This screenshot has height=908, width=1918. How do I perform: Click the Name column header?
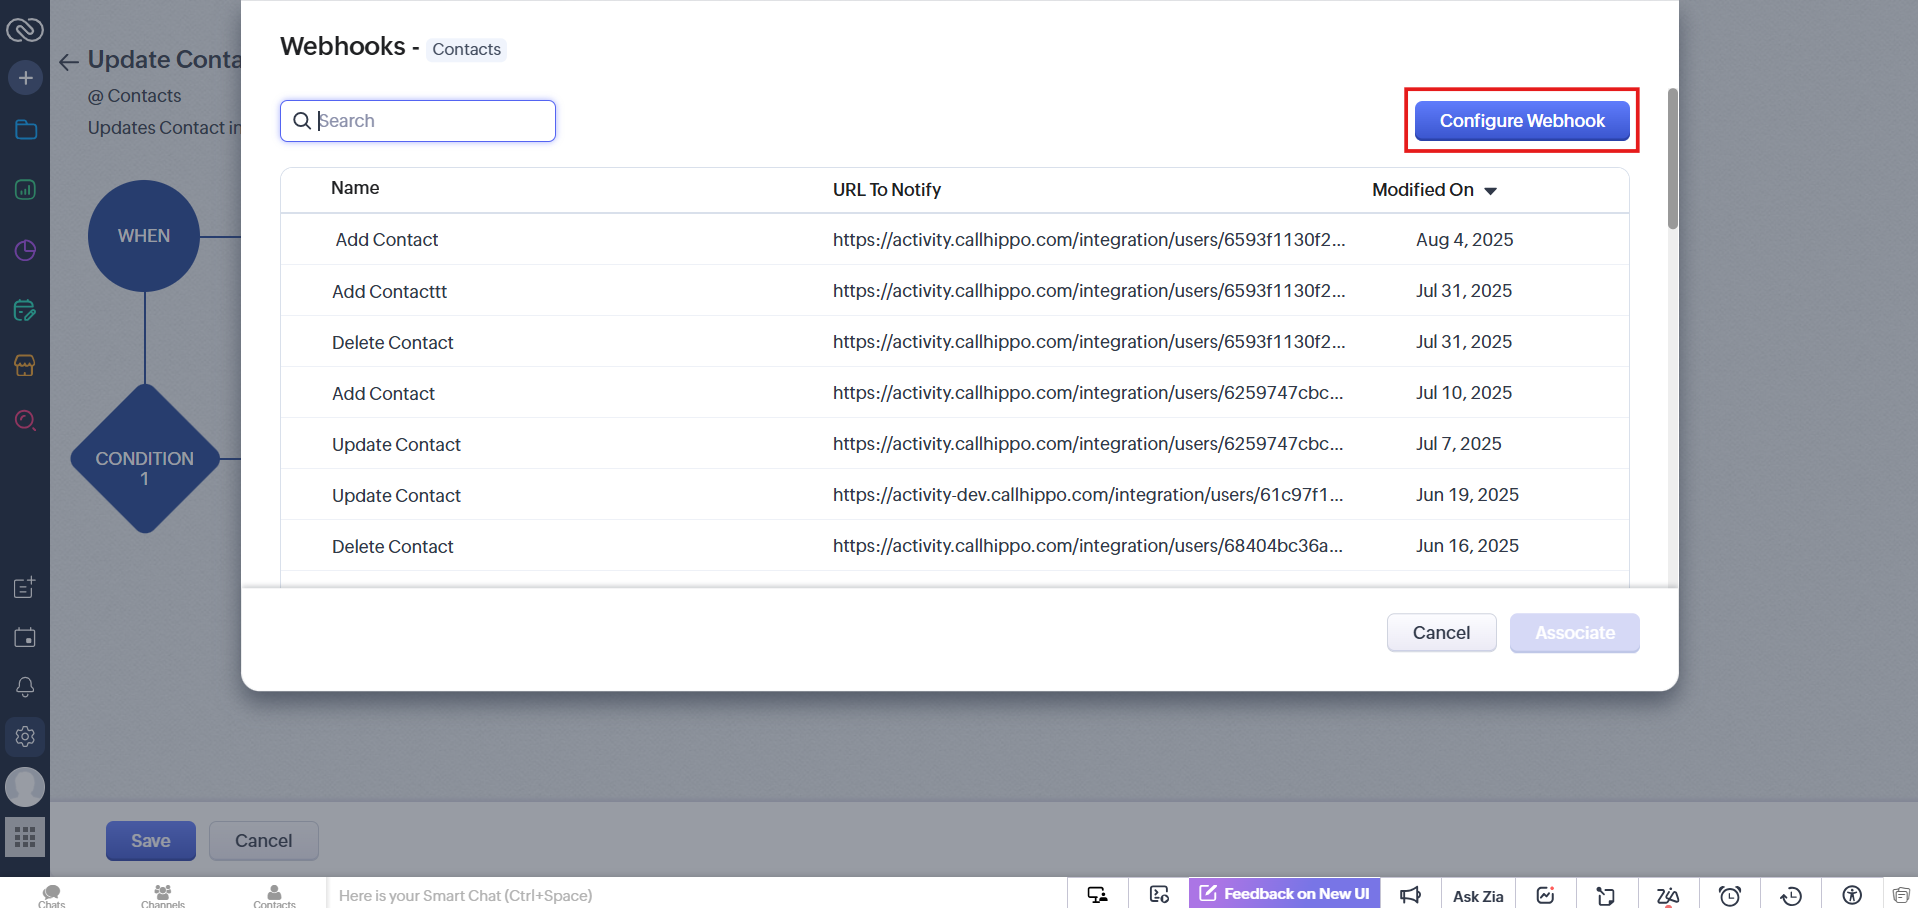click(x=355, y=188)
